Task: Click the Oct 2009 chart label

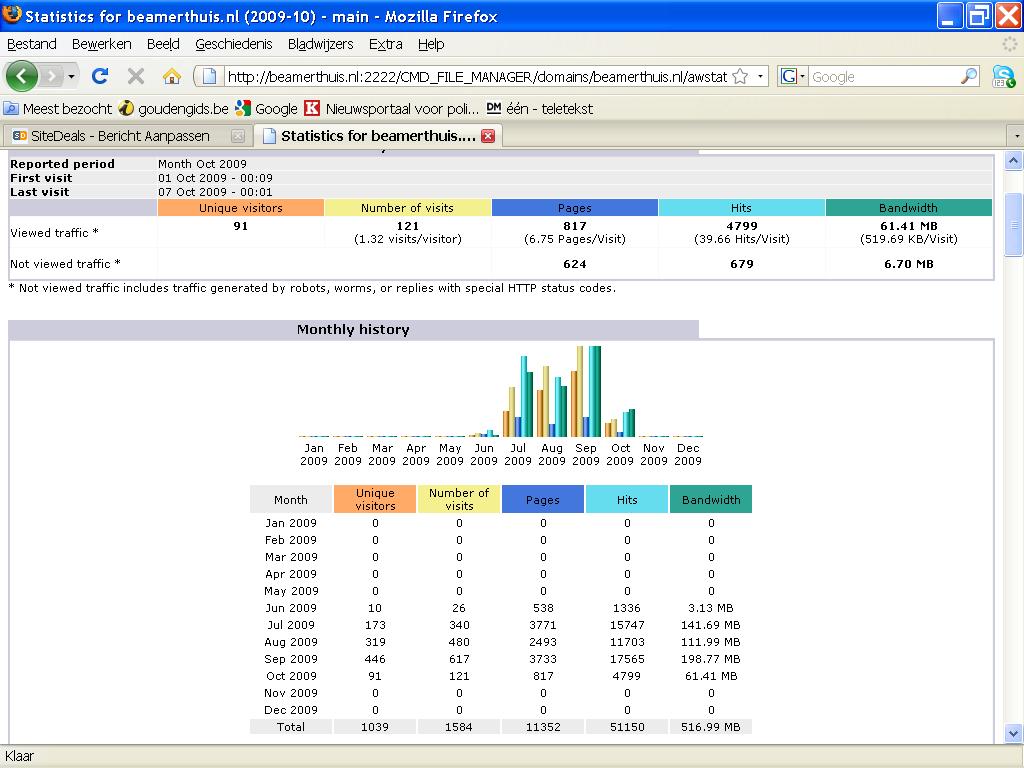Action: point(620,454)
